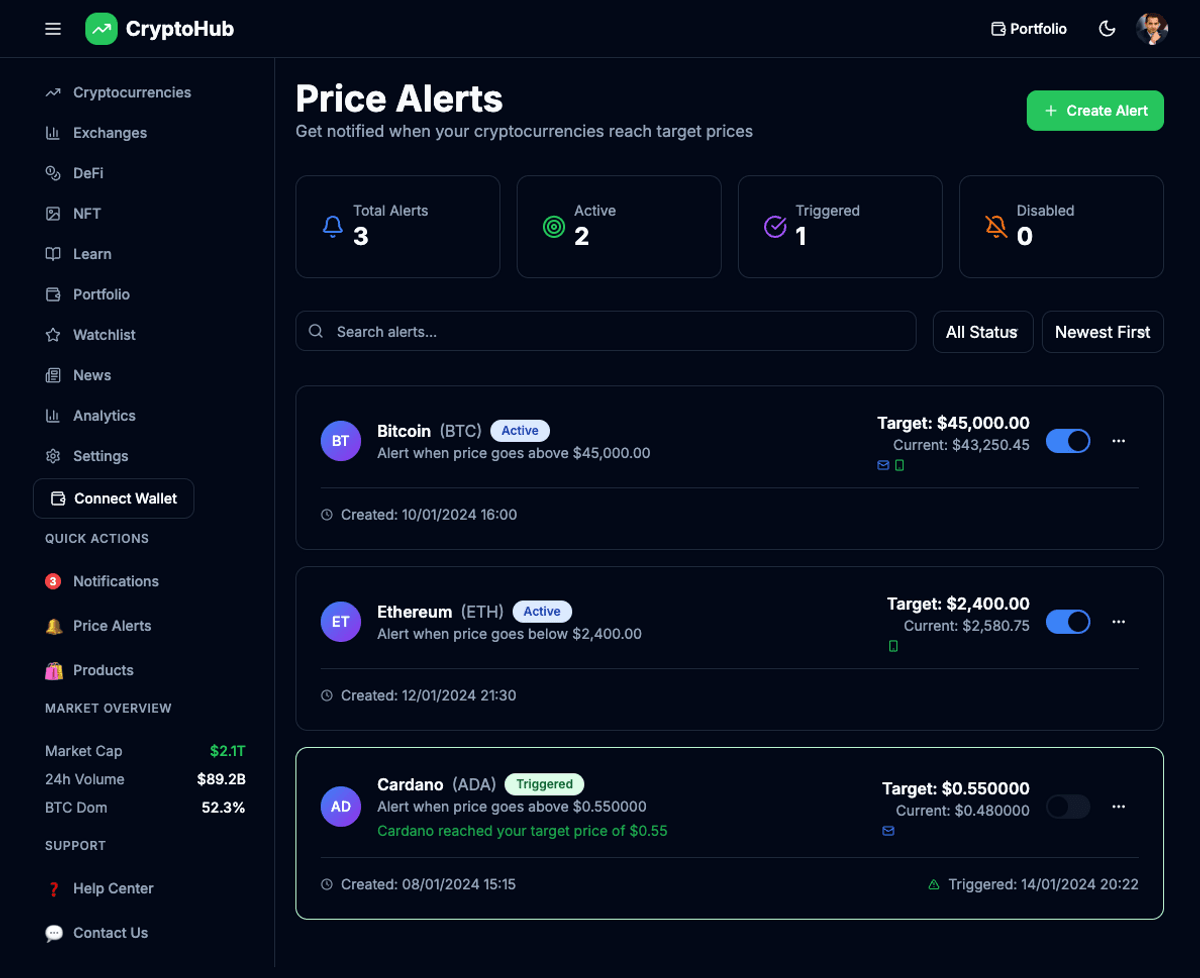
Task: Click the CryptoHub logo icon
Action: (x=101, y=29)
